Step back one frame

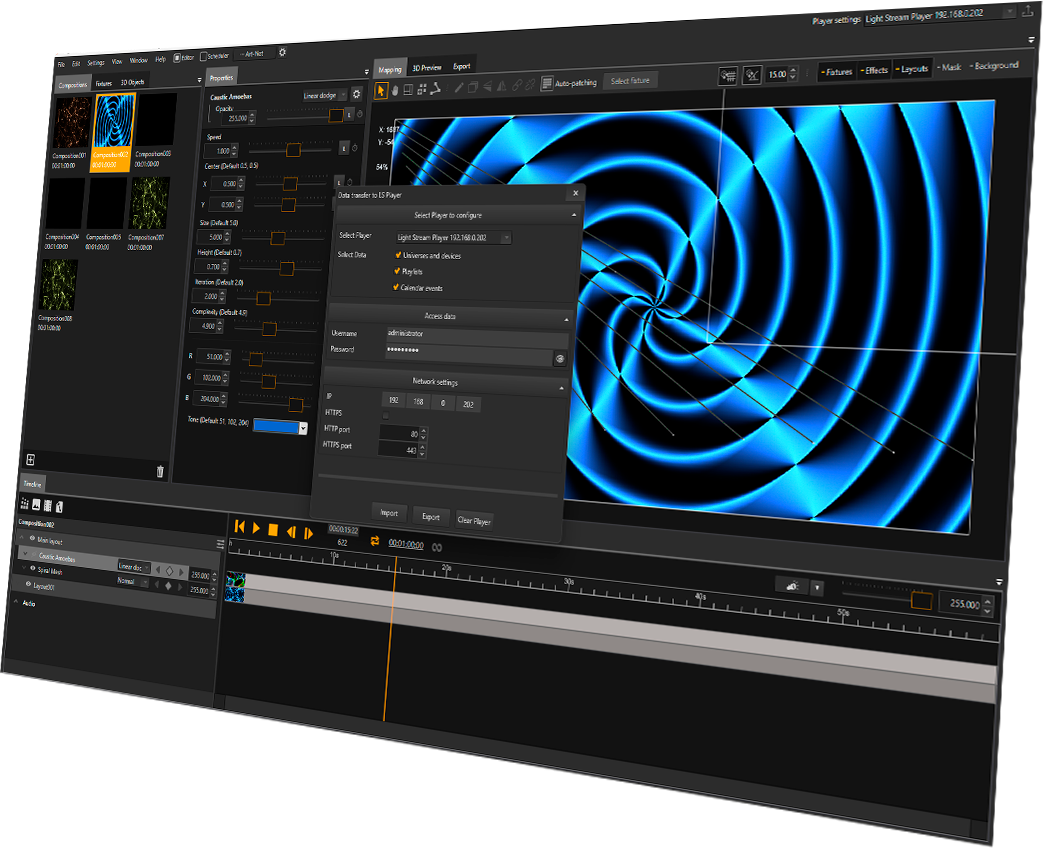(291, 531)
